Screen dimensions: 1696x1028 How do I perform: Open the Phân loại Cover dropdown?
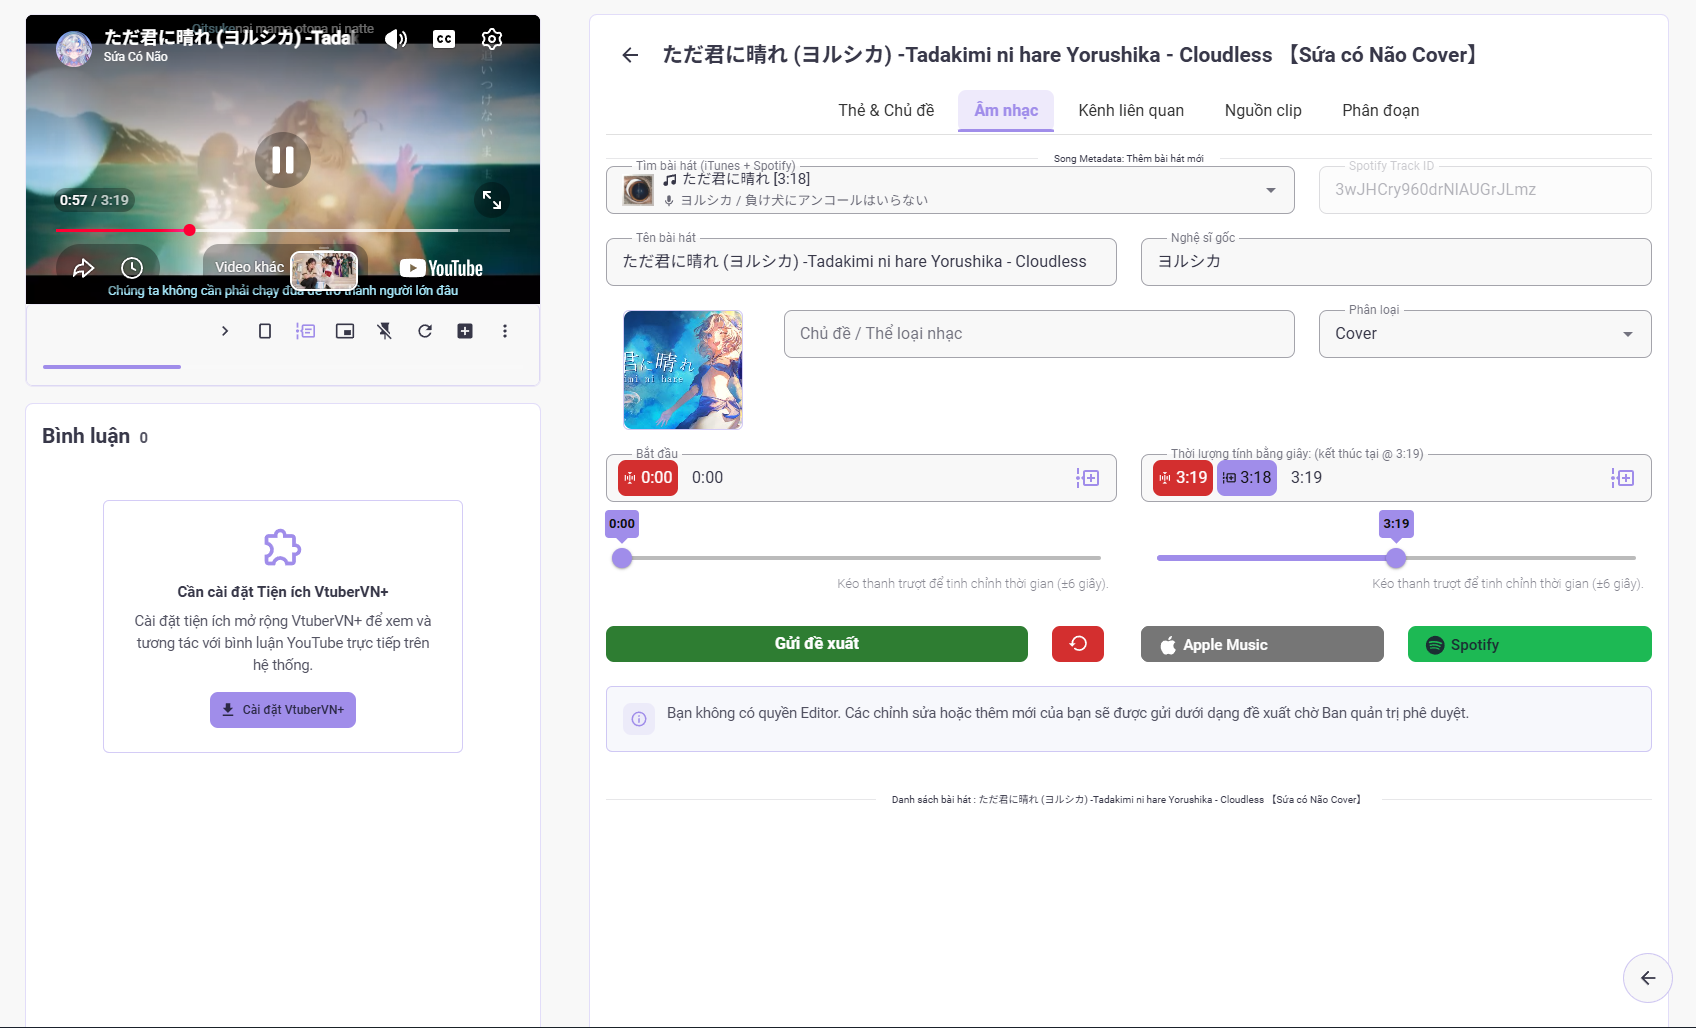(1485, 334)
